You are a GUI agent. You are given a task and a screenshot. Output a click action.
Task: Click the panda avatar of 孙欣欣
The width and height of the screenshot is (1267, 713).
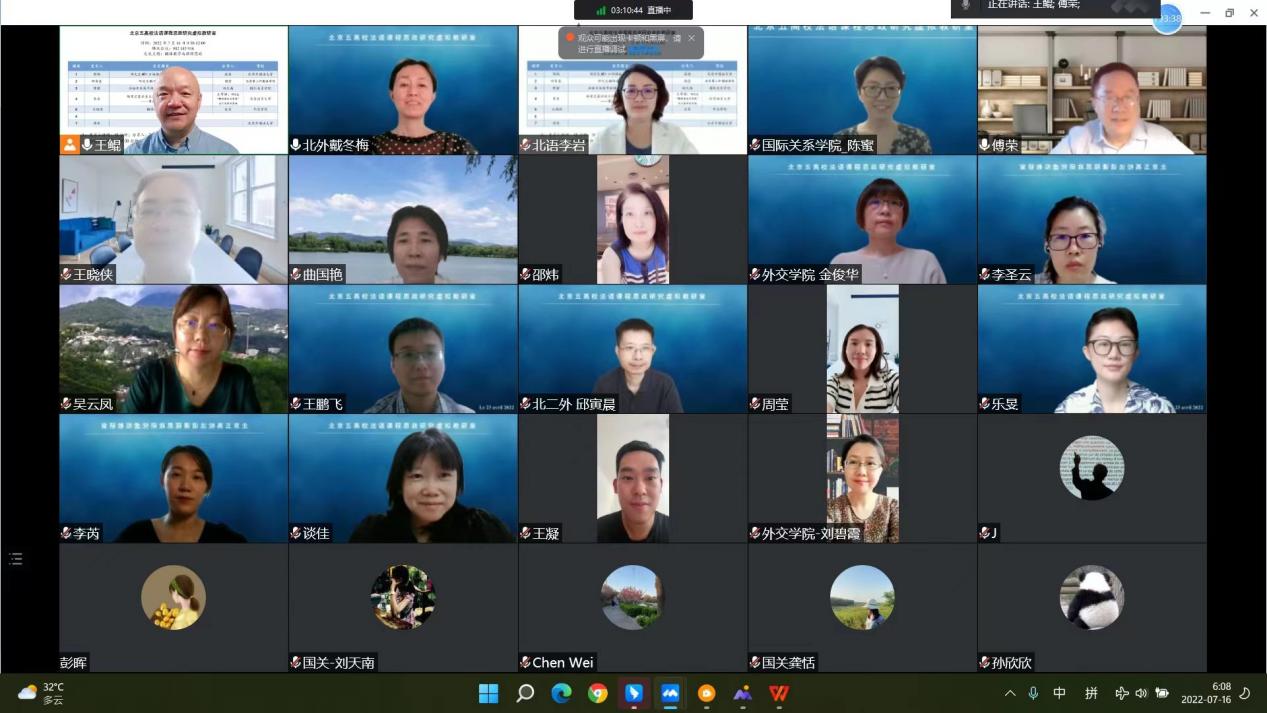1092,597
